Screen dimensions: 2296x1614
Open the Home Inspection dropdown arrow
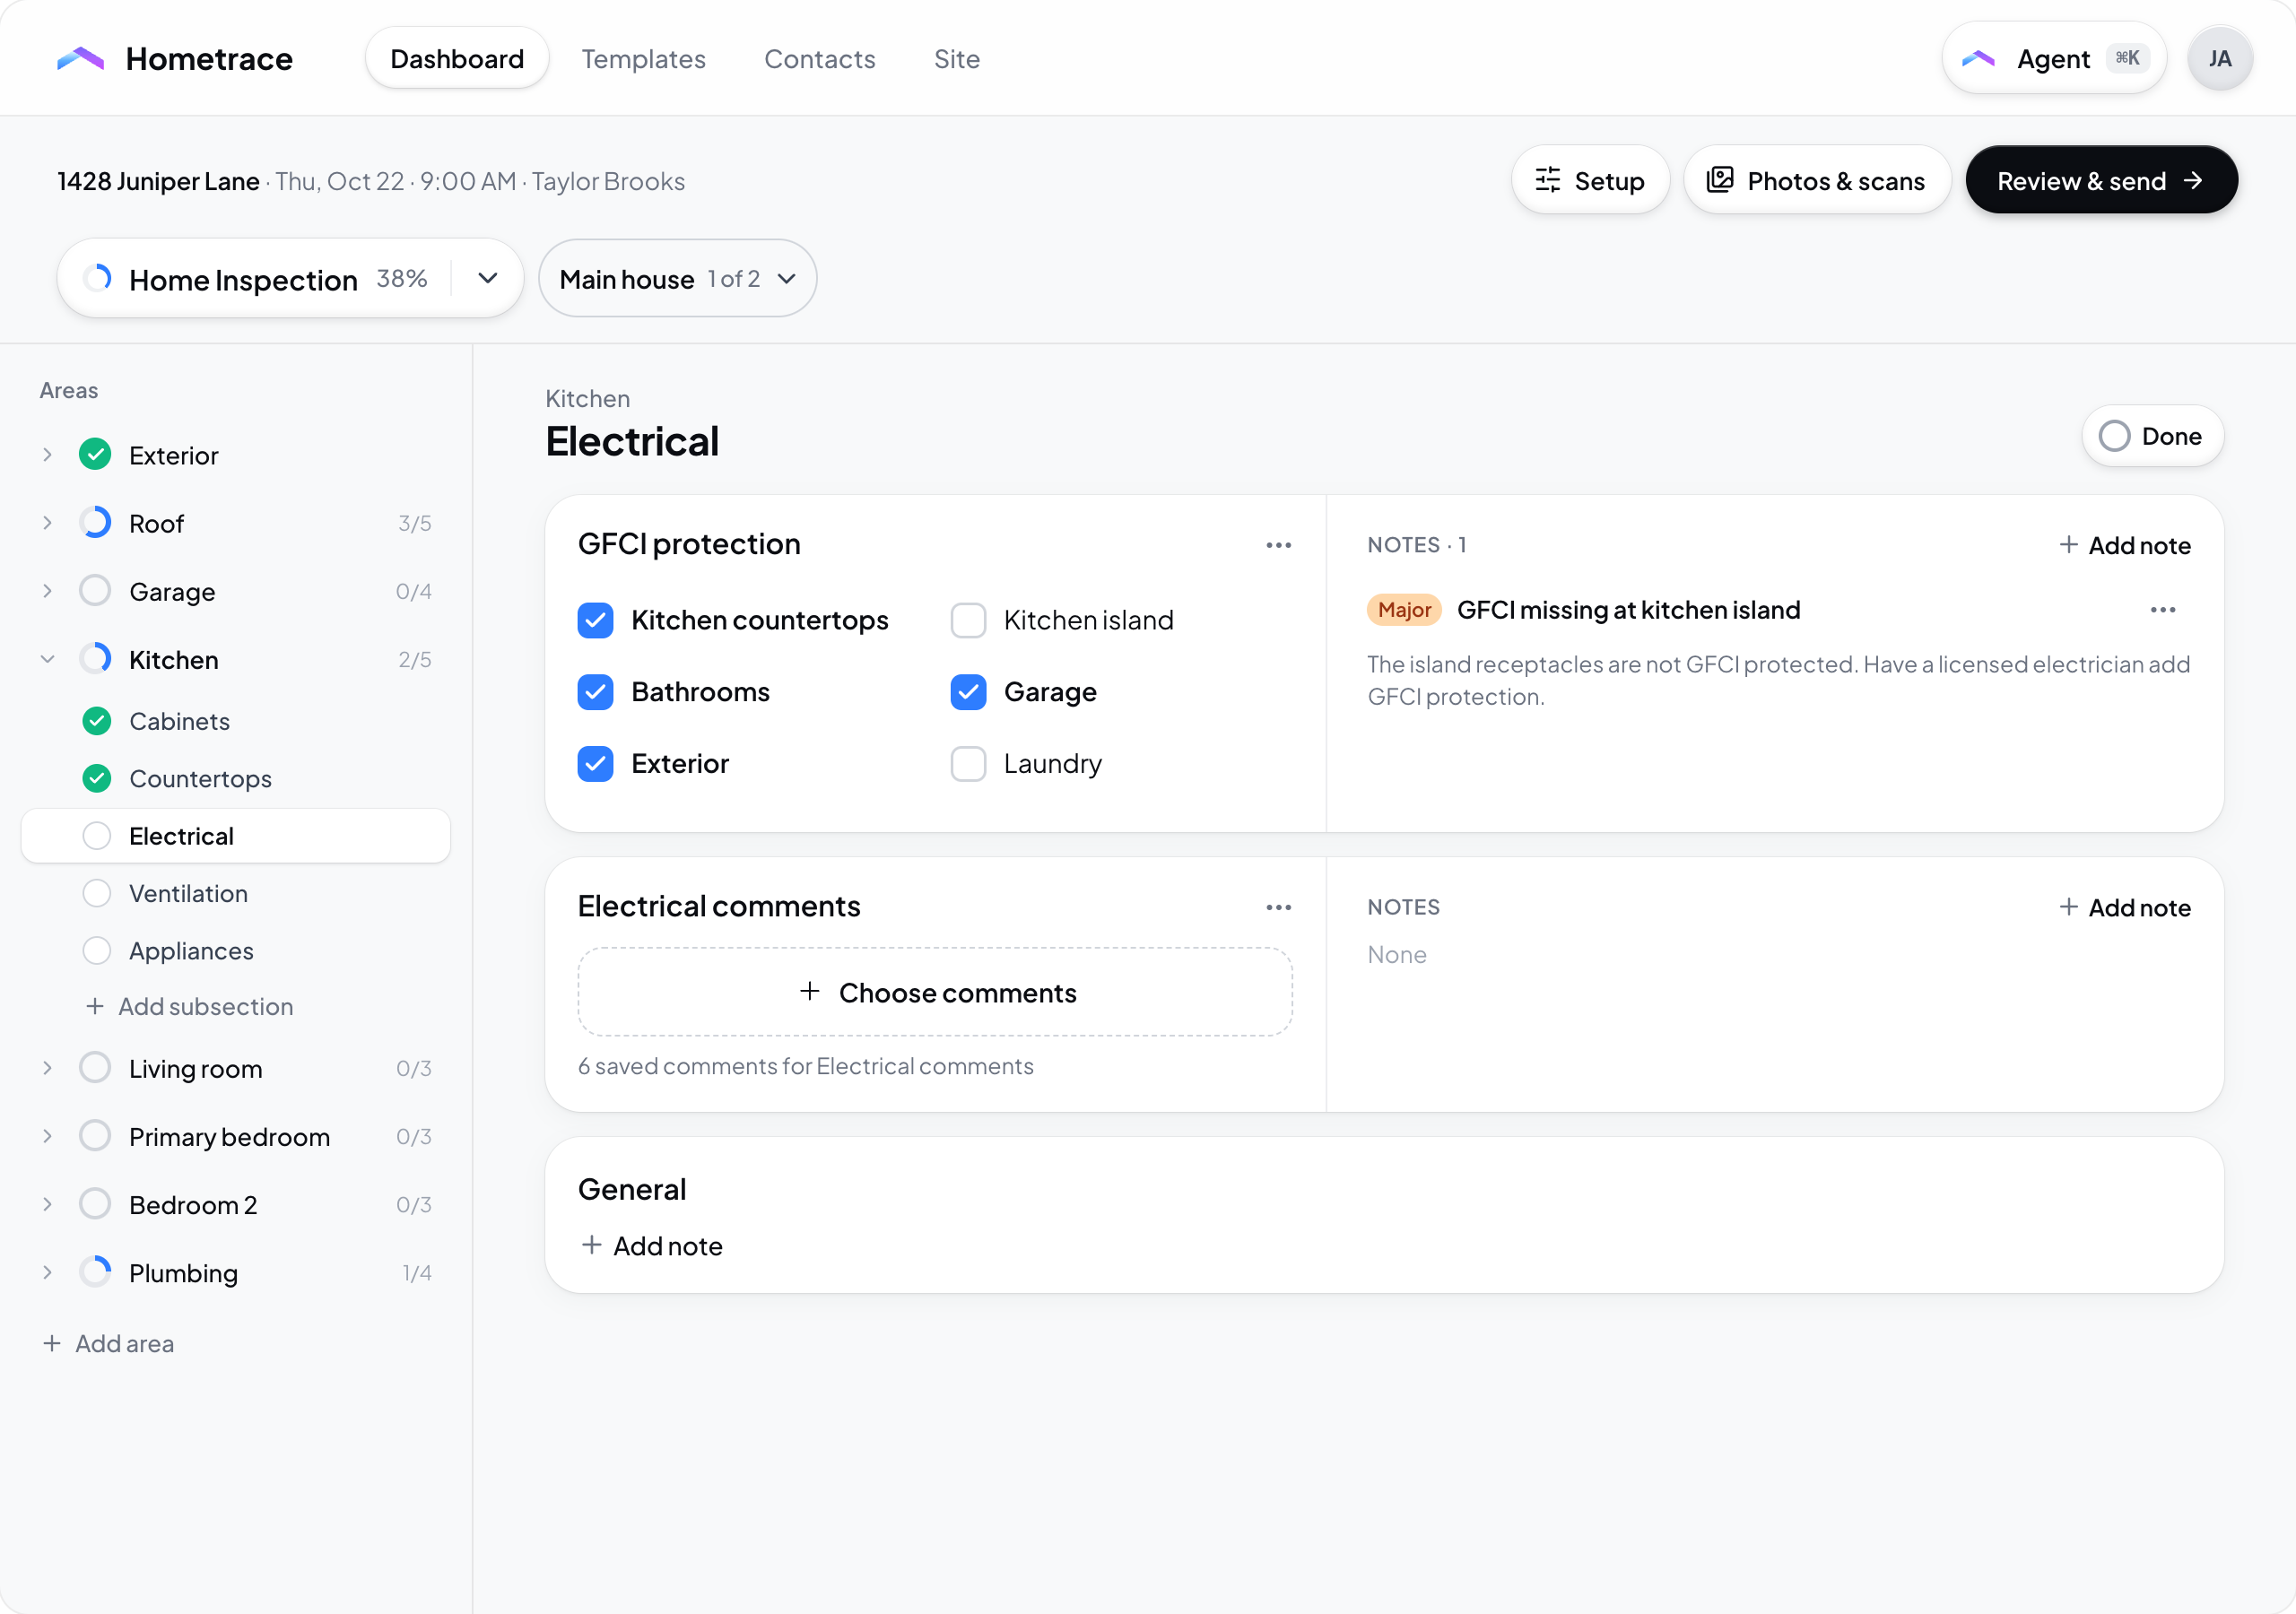[x=487, y=278]
